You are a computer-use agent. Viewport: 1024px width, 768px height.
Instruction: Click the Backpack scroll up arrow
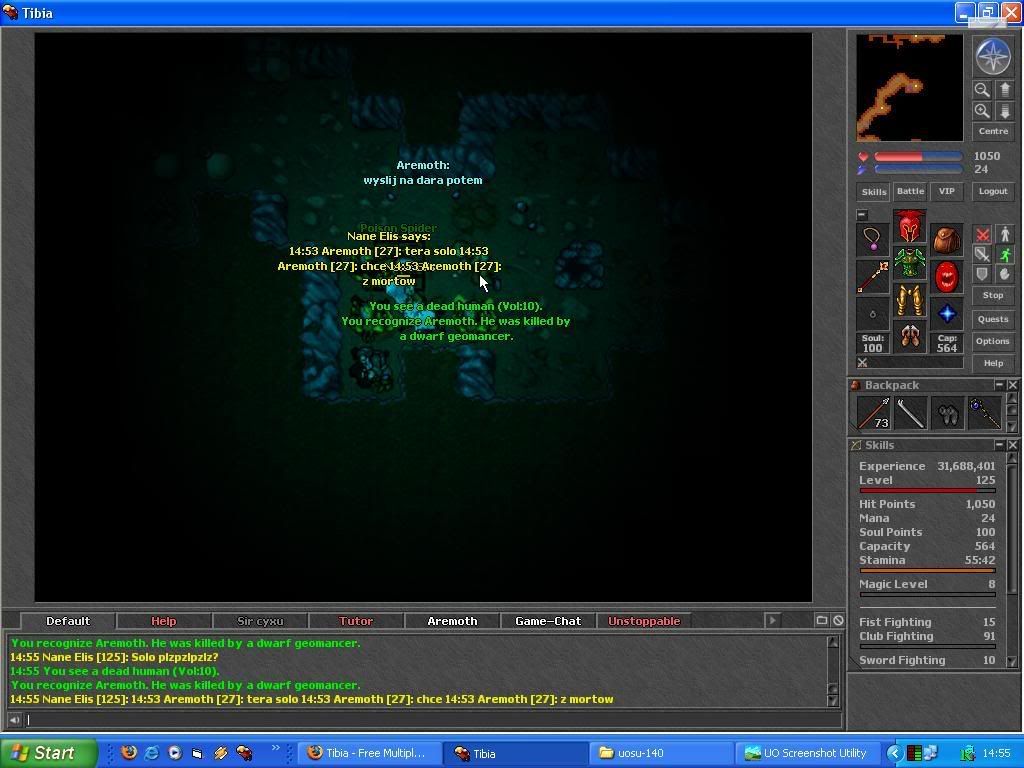pyautogui.click(x=1012, y=398)
